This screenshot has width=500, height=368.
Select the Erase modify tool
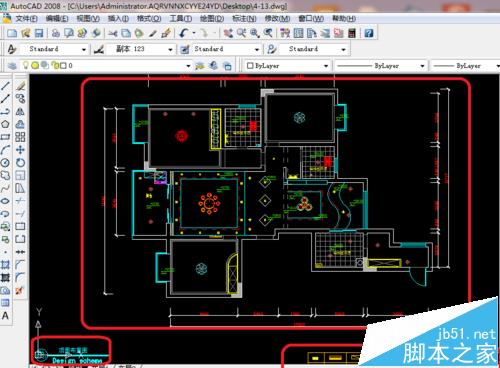[20, 86]
